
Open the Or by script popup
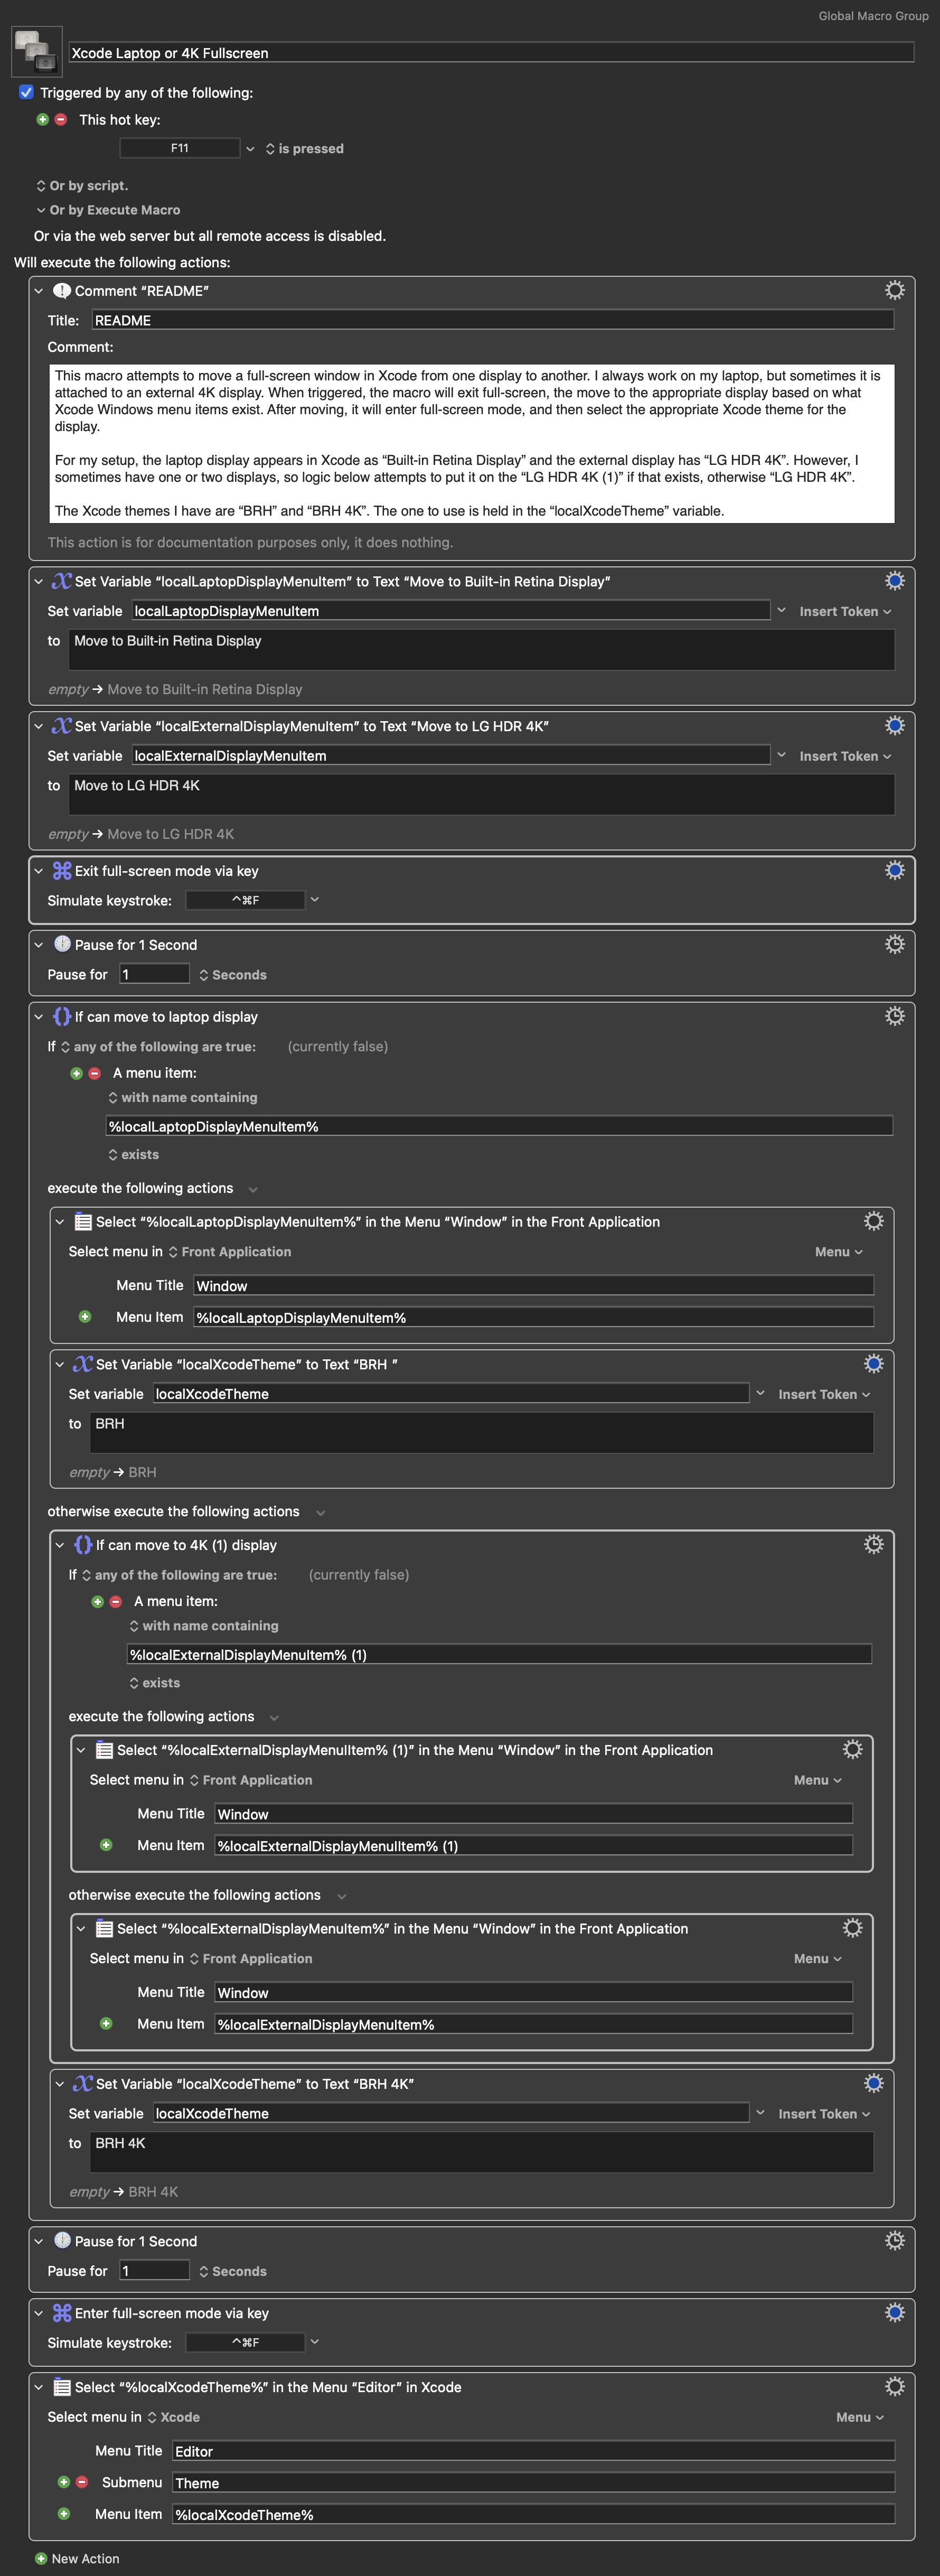click(82, 185)
